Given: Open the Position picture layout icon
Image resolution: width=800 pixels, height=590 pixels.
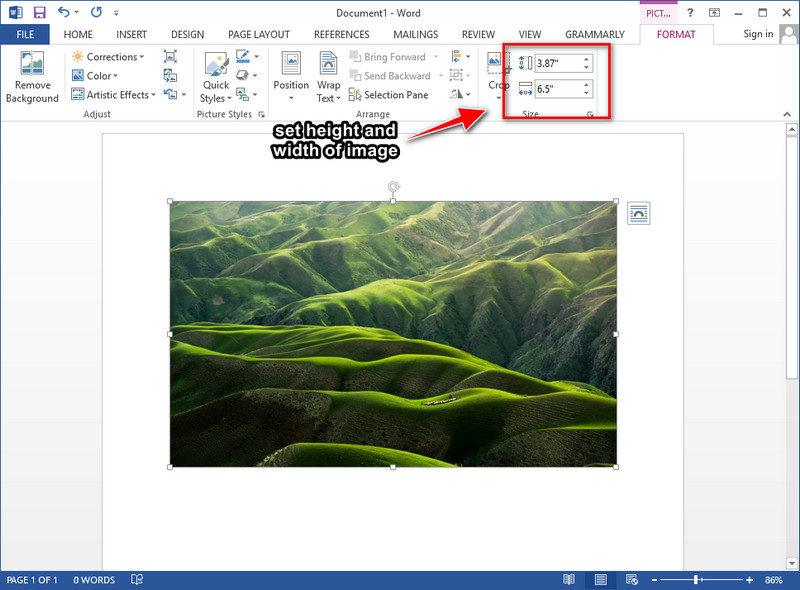Looking at the screenshot, I should [x=291, y=63].
